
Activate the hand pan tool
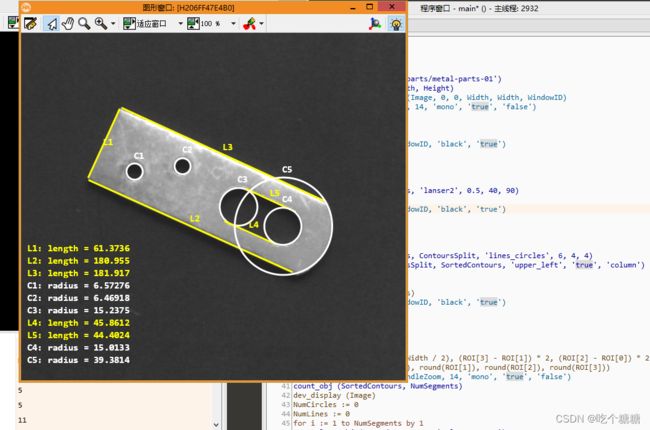(68, 24)
